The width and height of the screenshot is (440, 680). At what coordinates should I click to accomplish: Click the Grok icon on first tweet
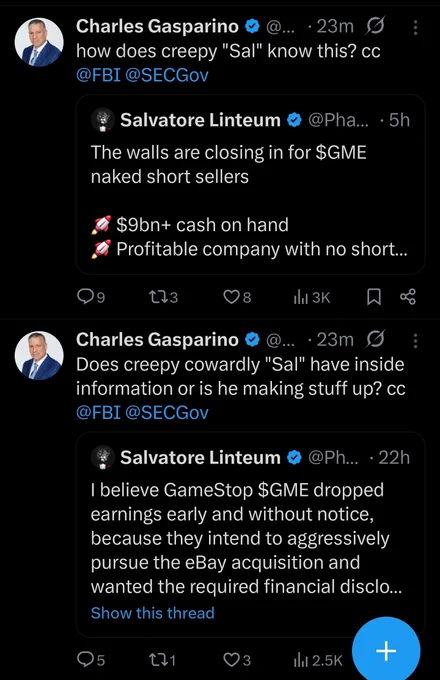click(x=375, y=27)
